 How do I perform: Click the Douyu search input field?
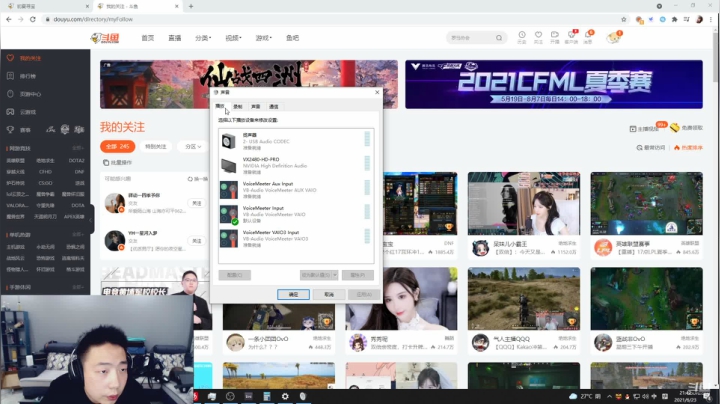point(471,38)
